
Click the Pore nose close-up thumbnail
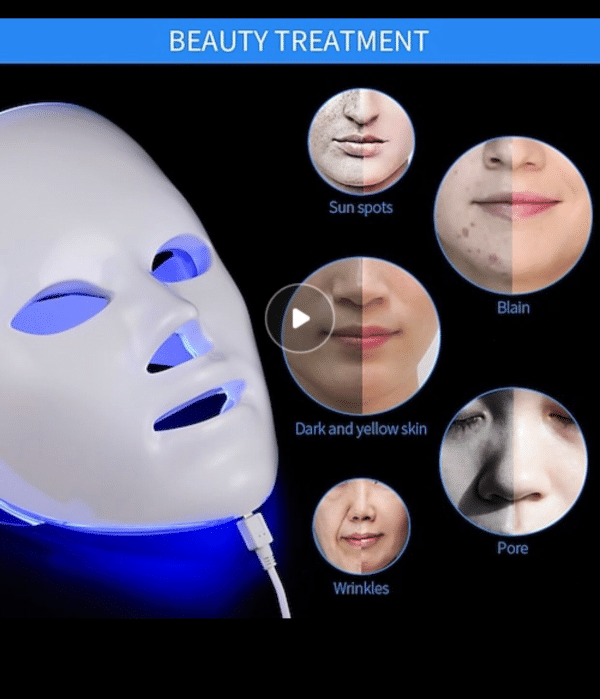(x=513, y=462)
